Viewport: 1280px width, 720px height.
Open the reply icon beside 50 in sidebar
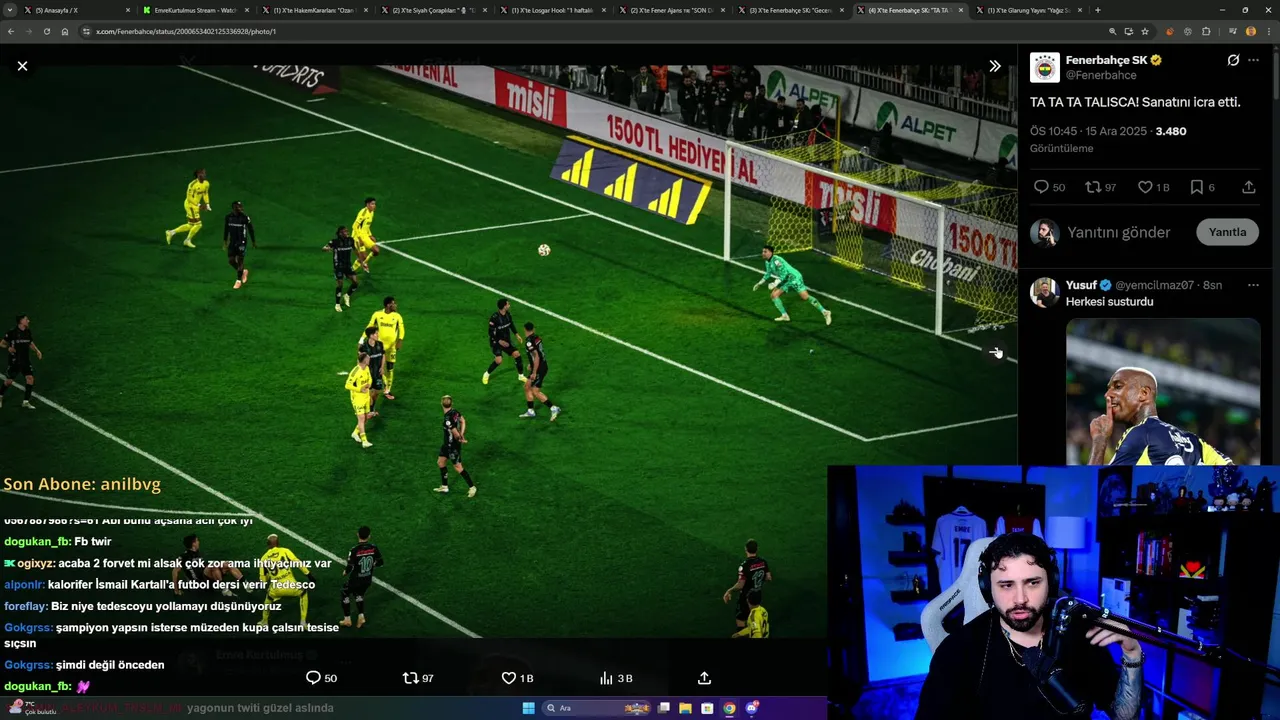pos(1041,187)
